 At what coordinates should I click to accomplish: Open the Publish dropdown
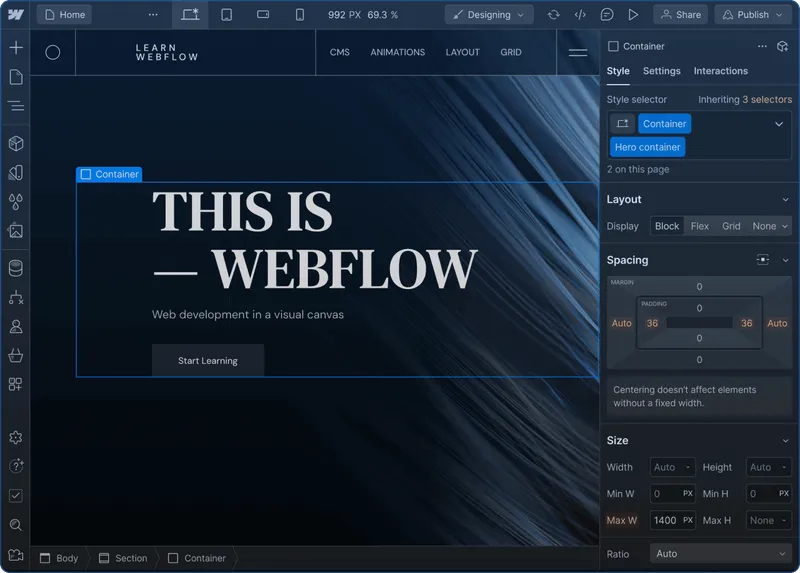[x=753, y=15]
